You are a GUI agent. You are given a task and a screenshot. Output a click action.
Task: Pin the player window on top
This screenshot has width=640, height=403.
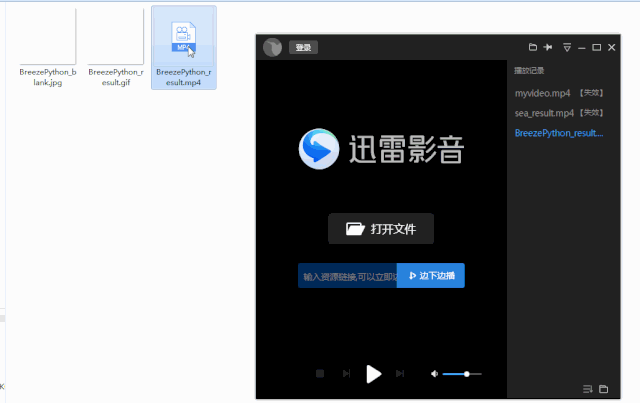point(548,47)
